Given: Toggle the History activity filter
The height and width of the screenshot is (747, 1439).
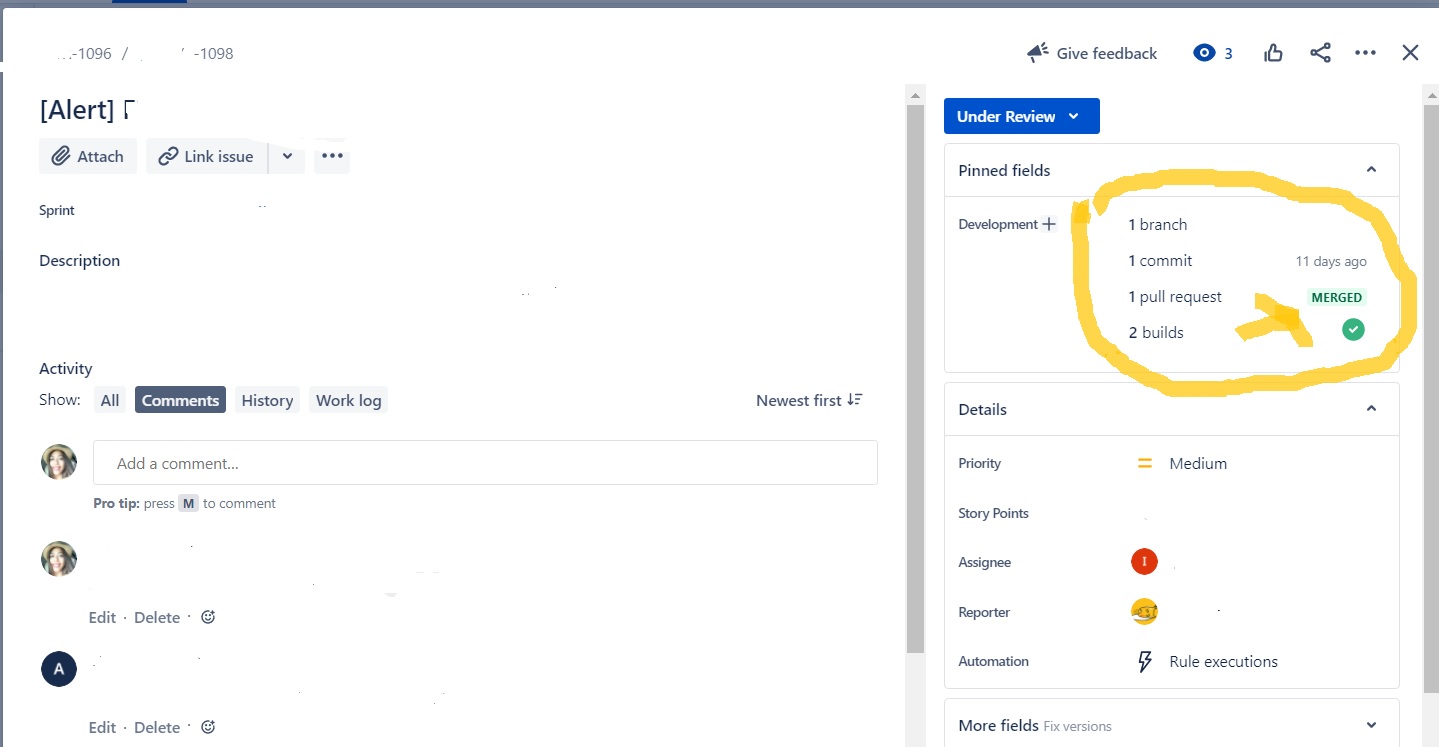Looking at the screenshot, I should 266,399.
